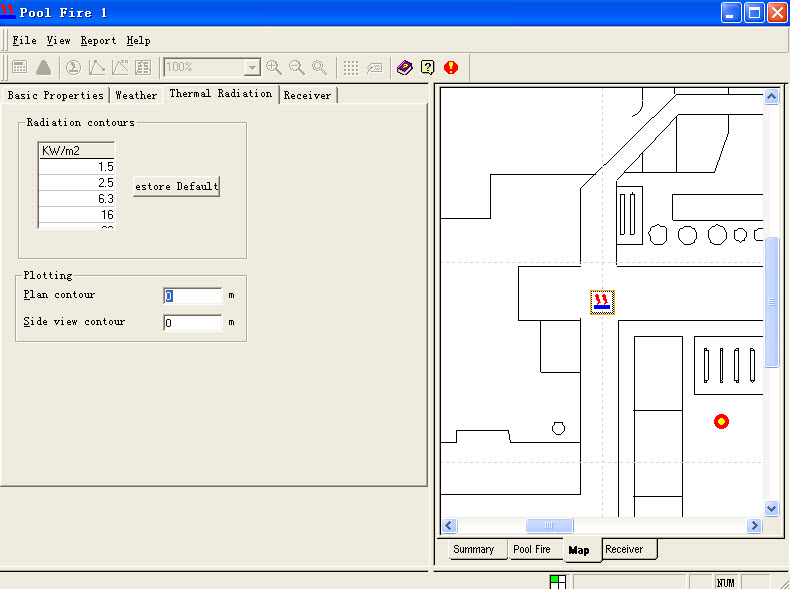
Task: Click the map scroll down arrow
Action: [x=771, y=508]
